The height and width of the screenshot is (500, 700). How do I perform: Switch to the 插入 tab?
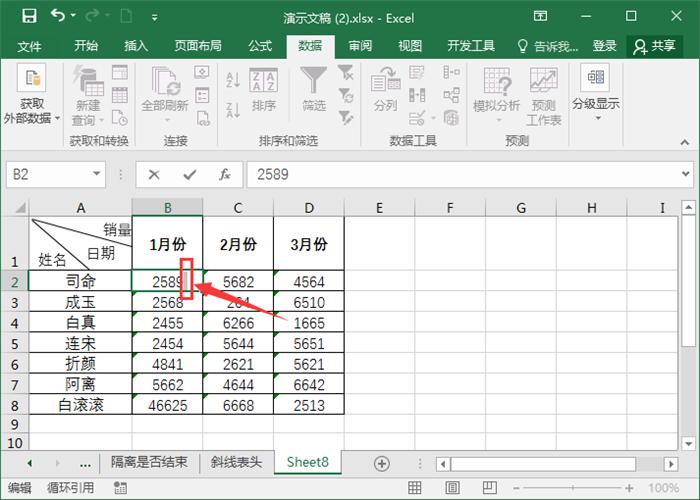point(136,46)
